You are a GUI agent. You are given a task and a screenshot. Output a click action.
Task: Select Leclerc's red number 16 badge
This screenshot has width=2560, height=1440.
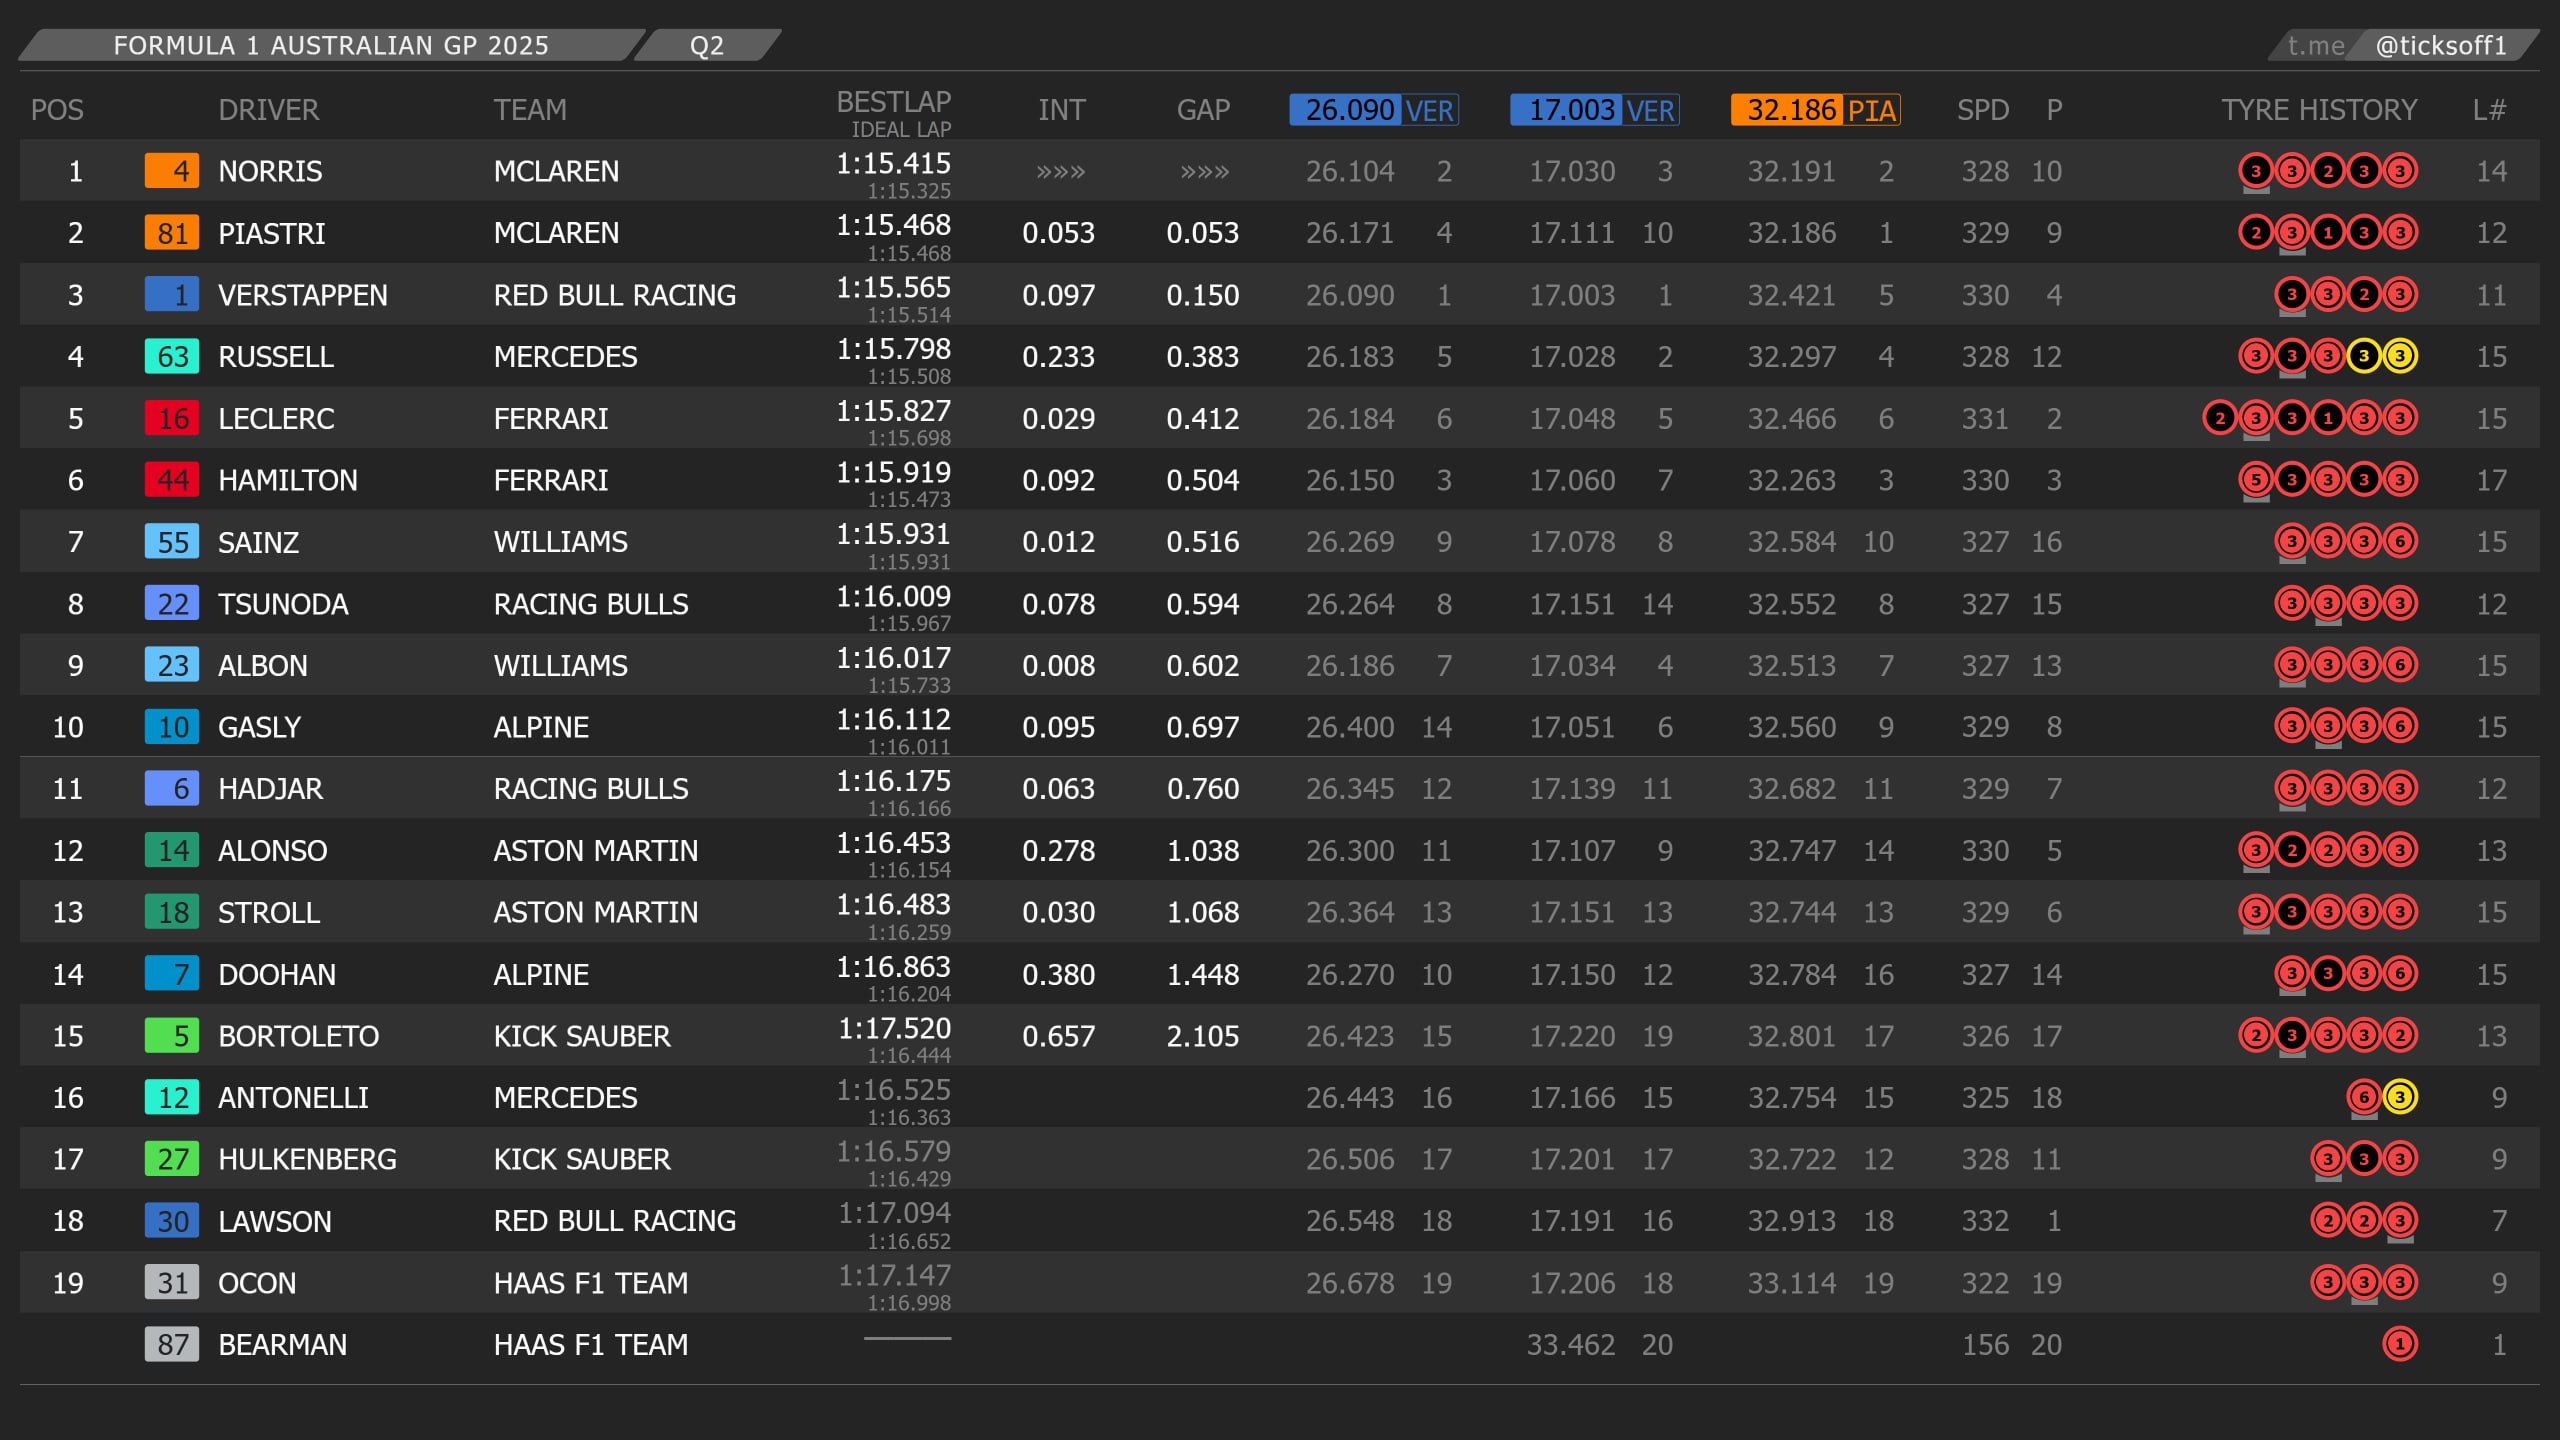(172, 418)
